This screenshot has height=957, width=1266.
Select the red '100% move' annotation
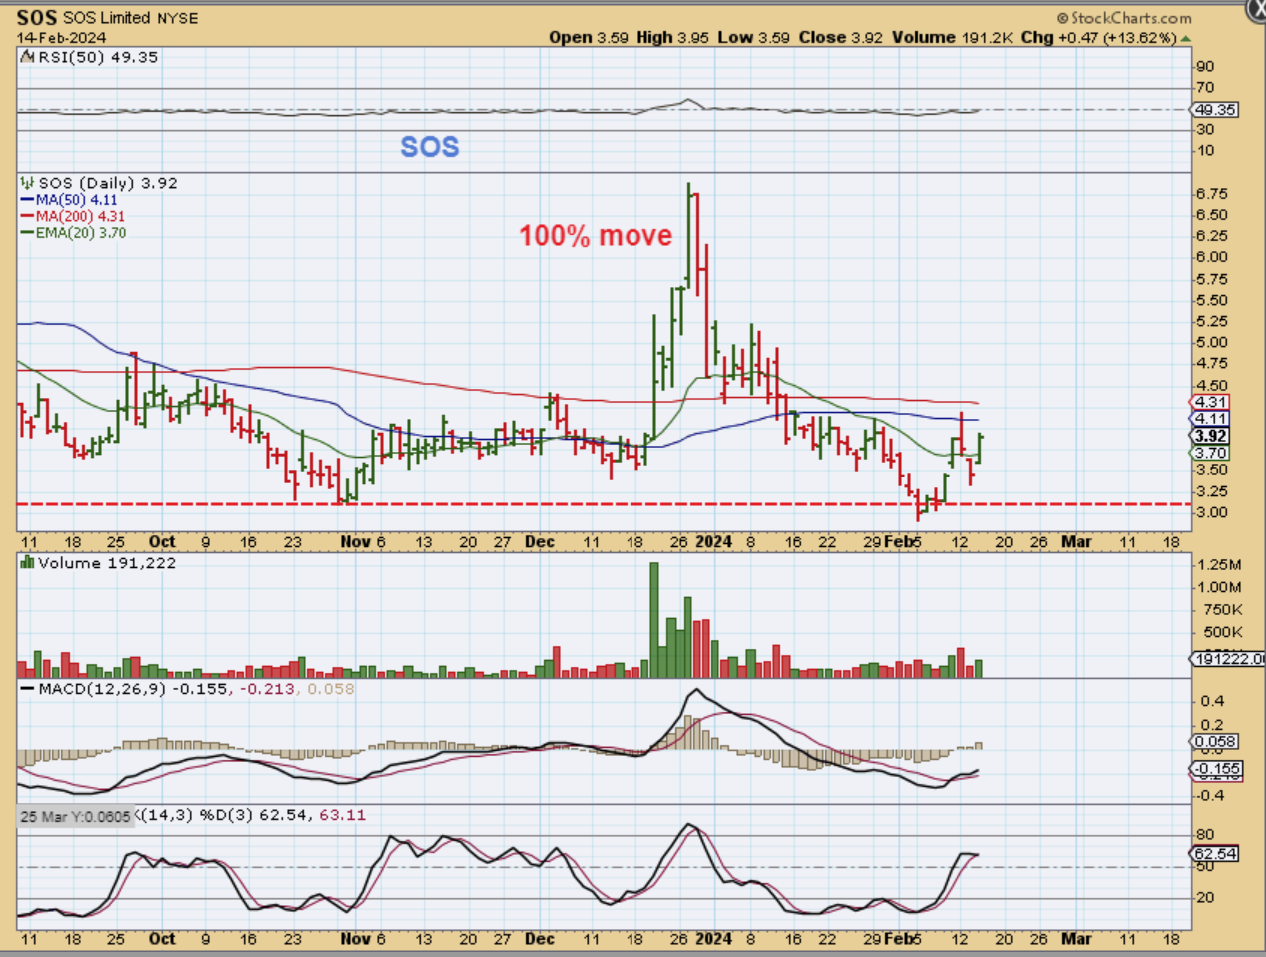(x=595, y=236)
